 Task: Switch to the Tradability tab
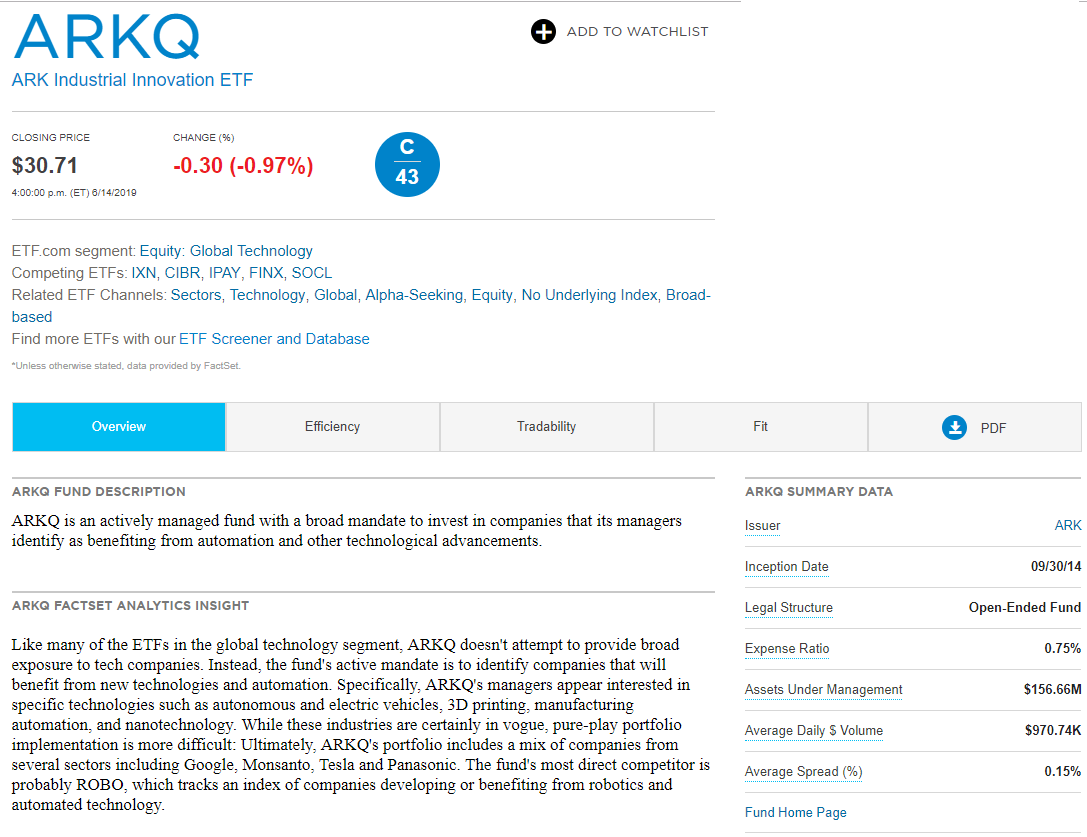[x=546, y=426]
